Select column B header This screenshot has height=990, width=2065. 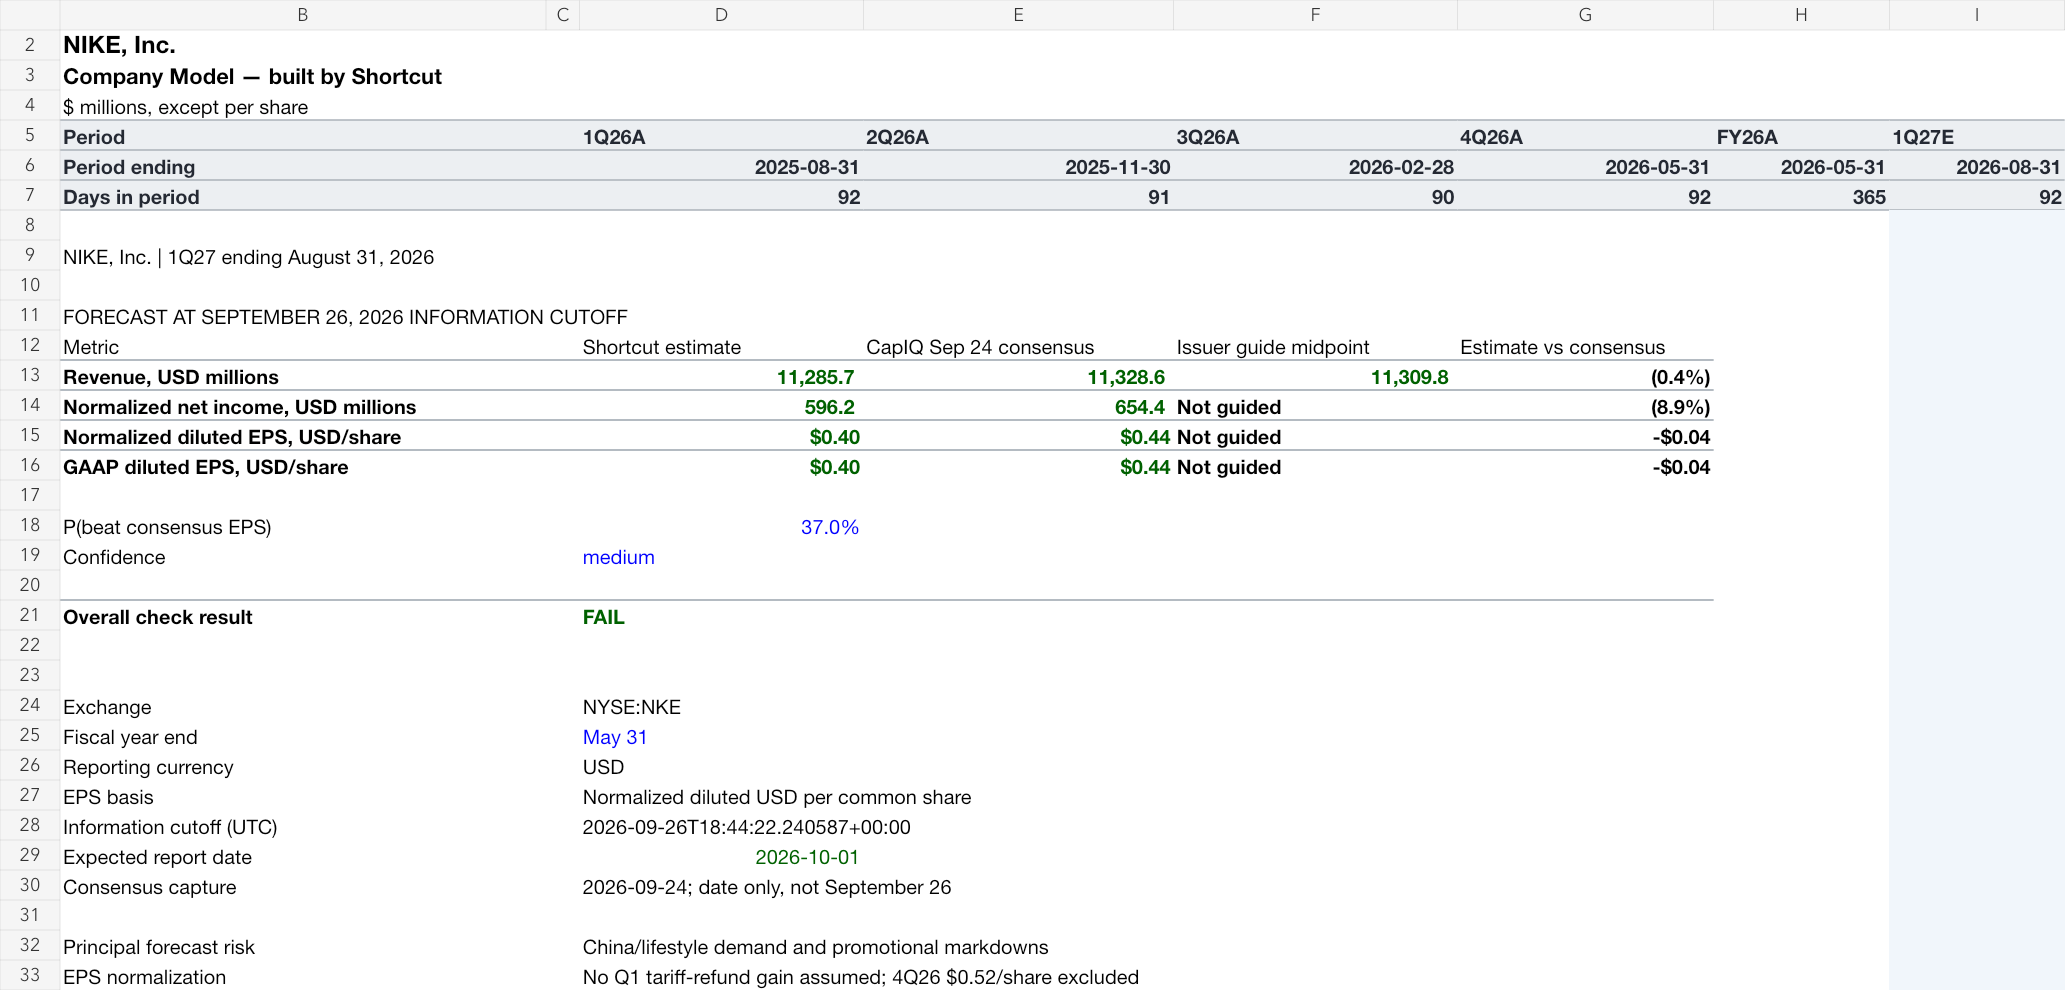303,15
